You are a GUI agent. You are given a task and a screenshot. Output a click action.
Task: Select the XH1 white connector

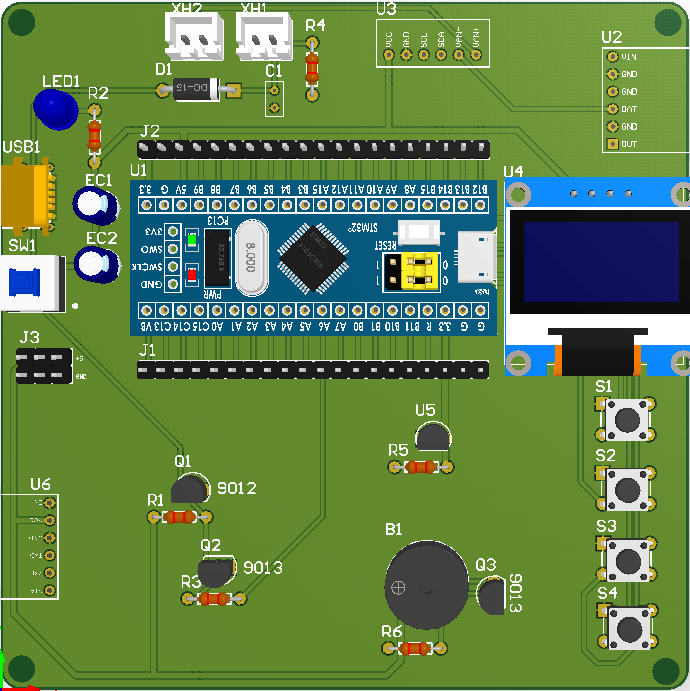coord(264,36)
